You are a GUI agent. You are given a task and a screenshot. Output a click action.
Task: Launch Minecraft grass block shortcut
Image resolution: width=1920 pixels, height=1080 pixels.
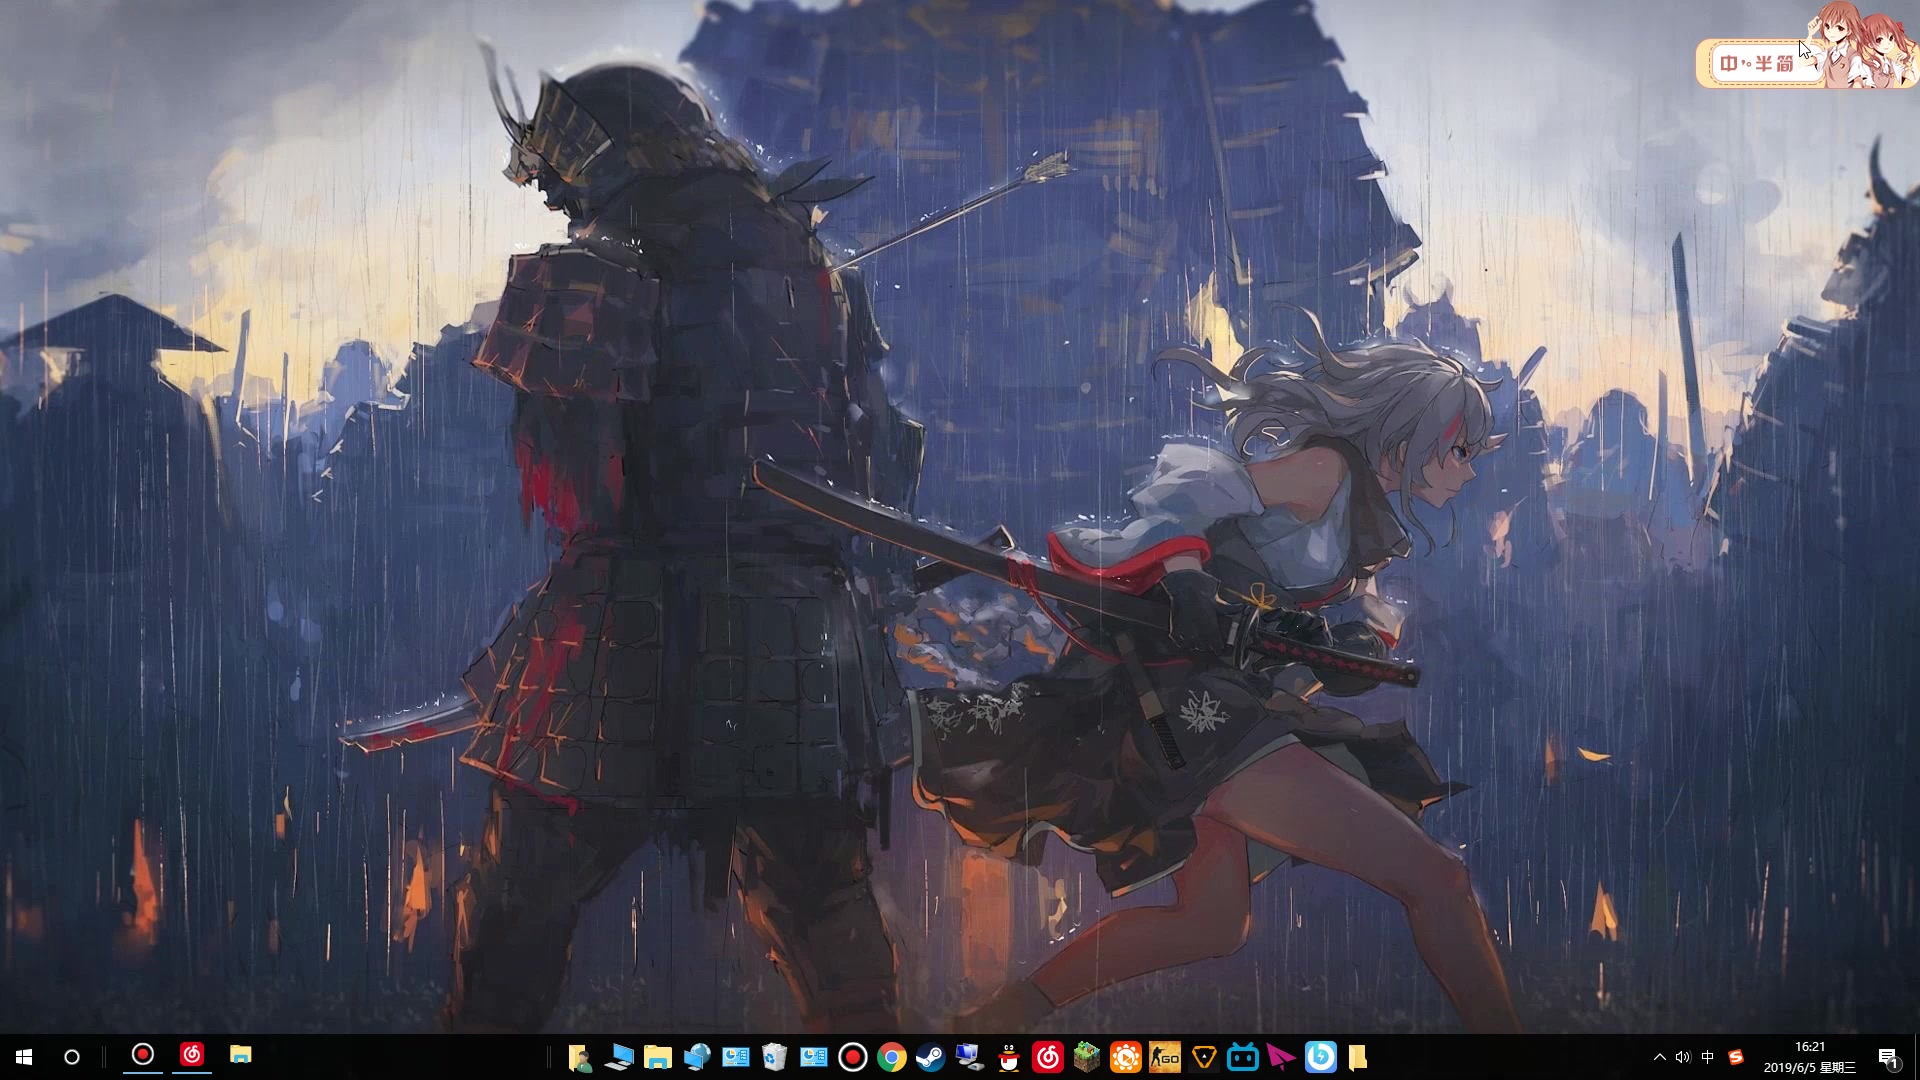1086,1057
